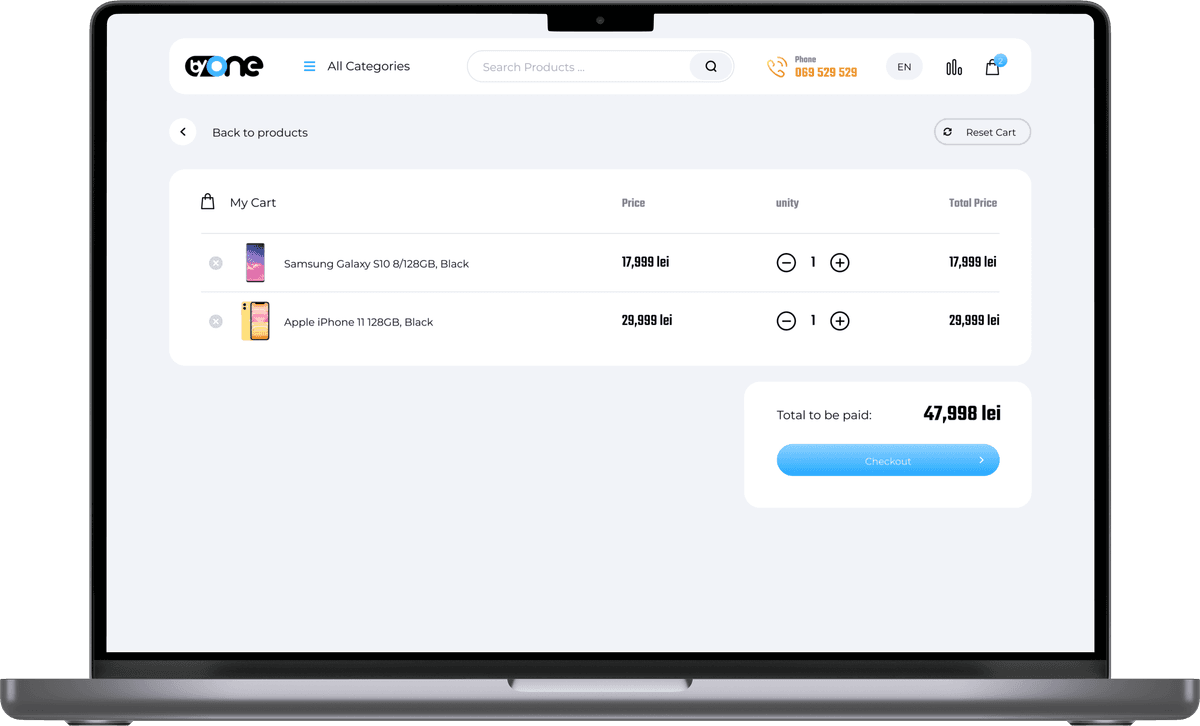The height and width of the screenshot is (726, 1200).
Task: Click the 47,998 lei total amount
Action: 962,414
